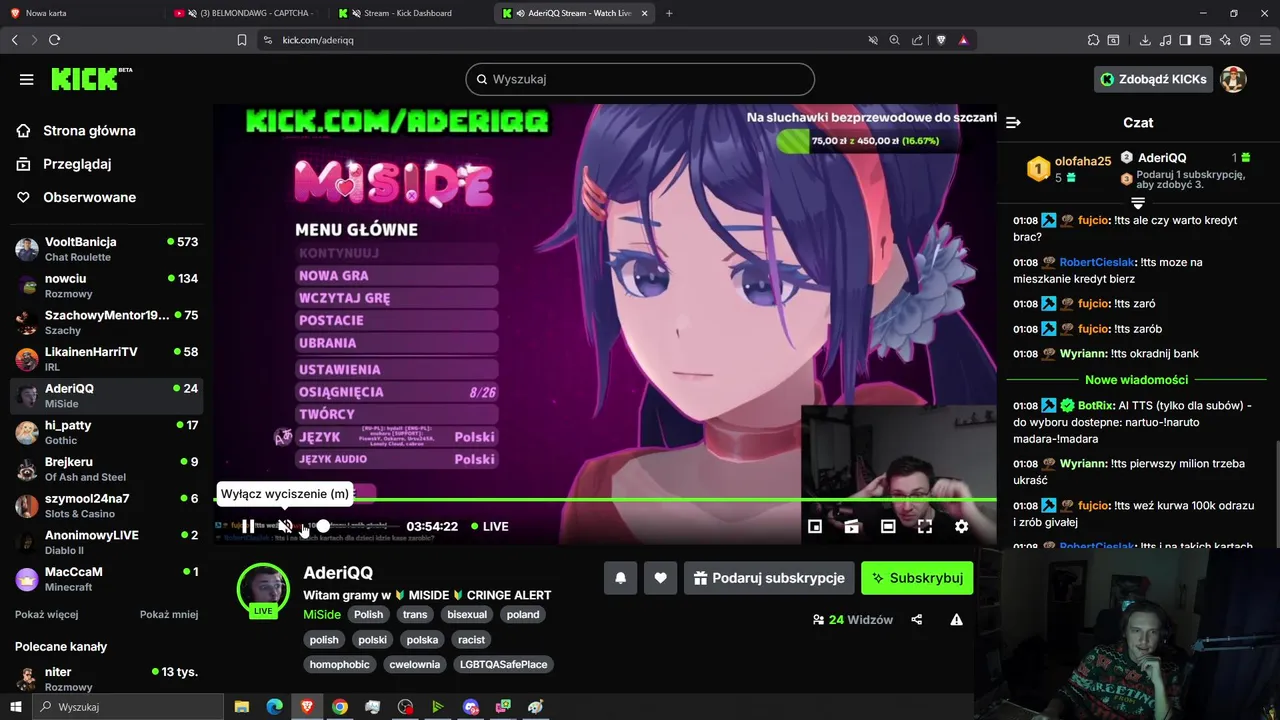Bookmark this page
Screen dimensions: 1280x720
(x=241, y=40)
